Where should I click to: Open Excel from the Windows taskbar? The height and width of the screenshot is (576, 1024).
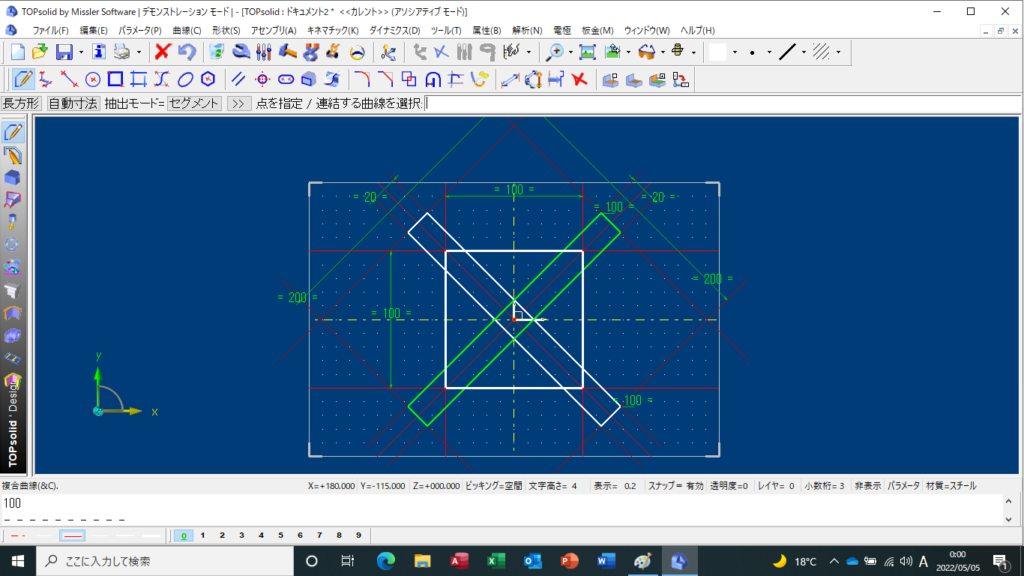496,561
